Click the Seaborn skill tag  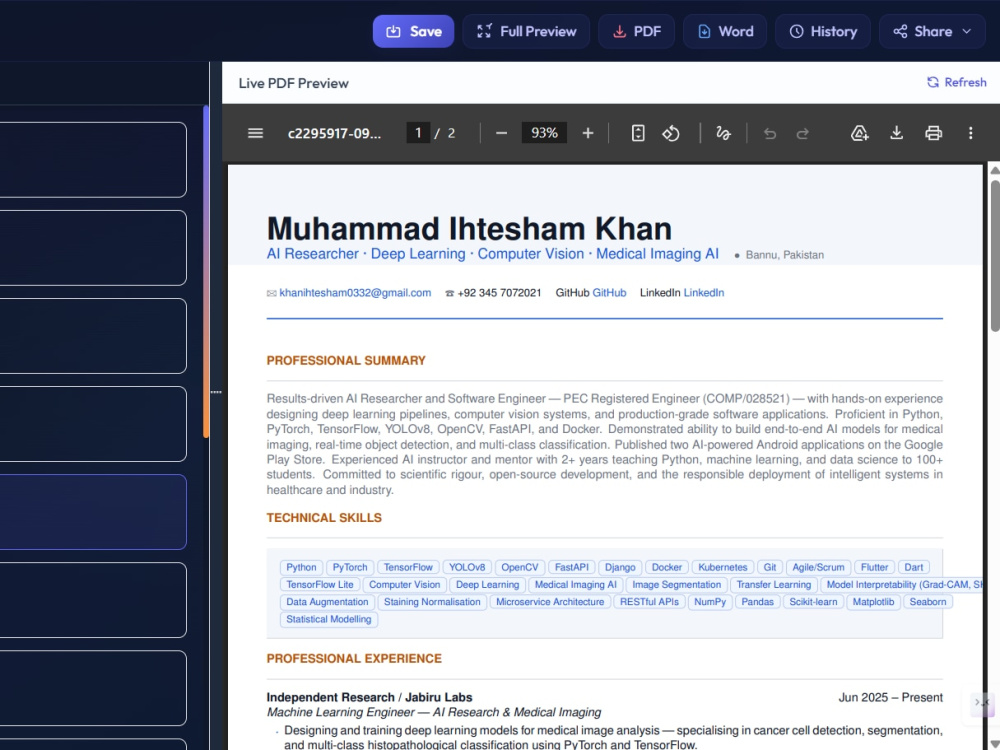click(928, 601)
